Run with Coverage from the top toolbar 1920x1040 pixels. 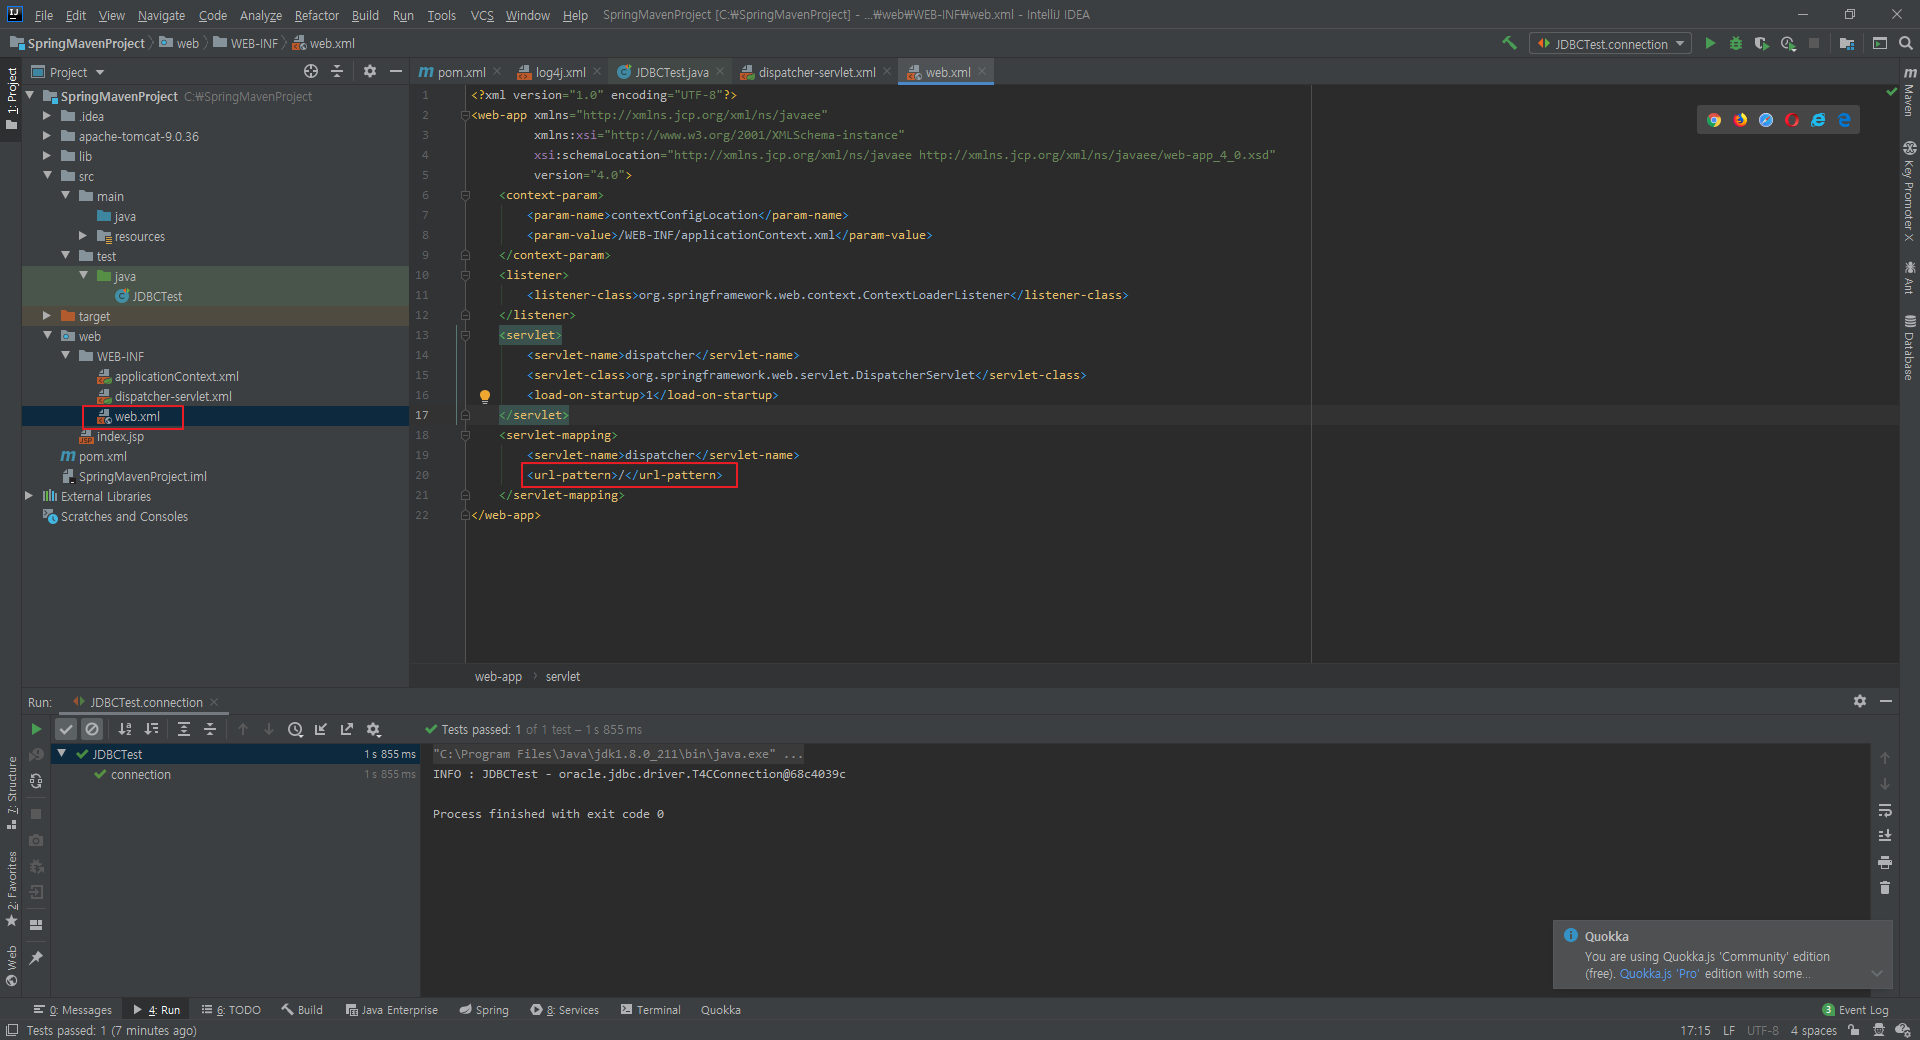tap(1762, 43)
